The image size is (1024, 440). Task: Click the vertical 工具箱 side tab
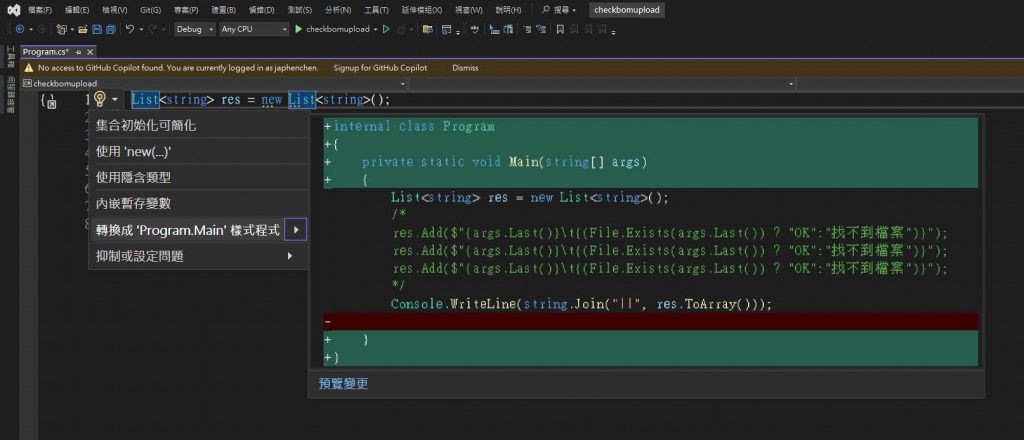[10, 57]
